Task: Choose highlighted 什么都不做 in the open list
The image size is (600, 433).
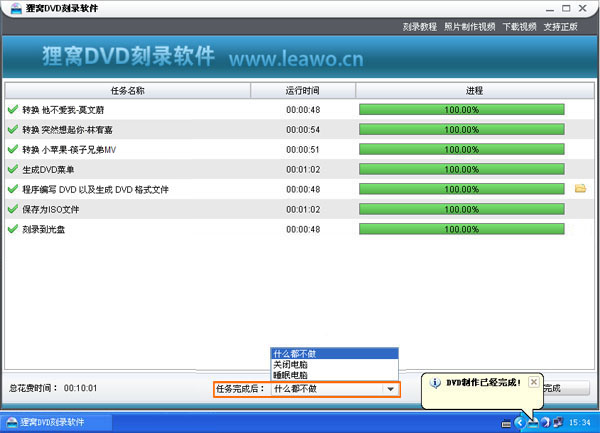Action: coord(334,353)
